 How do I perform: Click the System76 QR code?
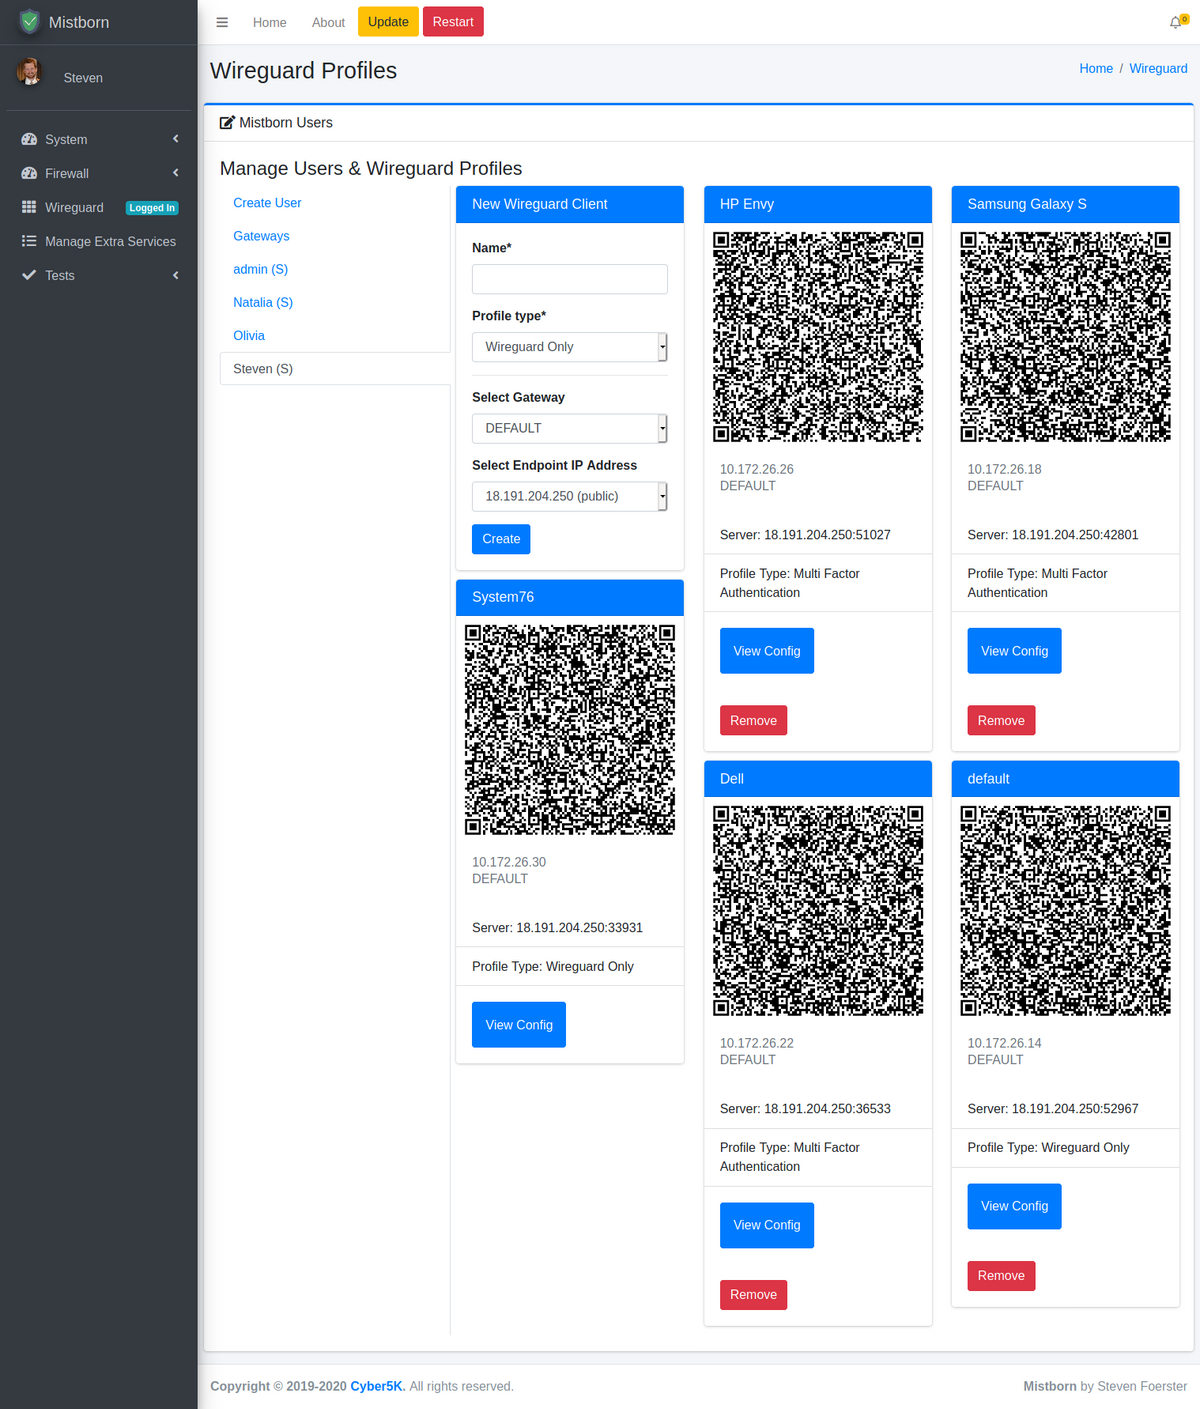pos(570,730)
